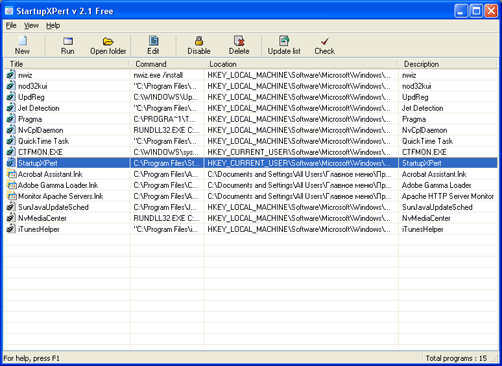Click the icon beside QuickTime Task
This screenshot has width=502, height=366.
coord(11,141)
